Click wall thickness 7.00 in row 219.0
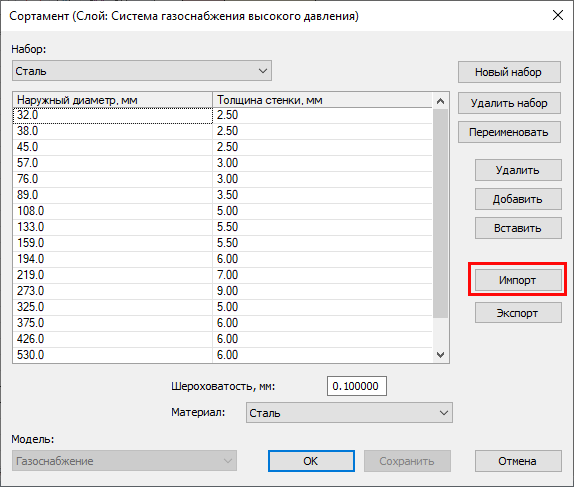 322,275
